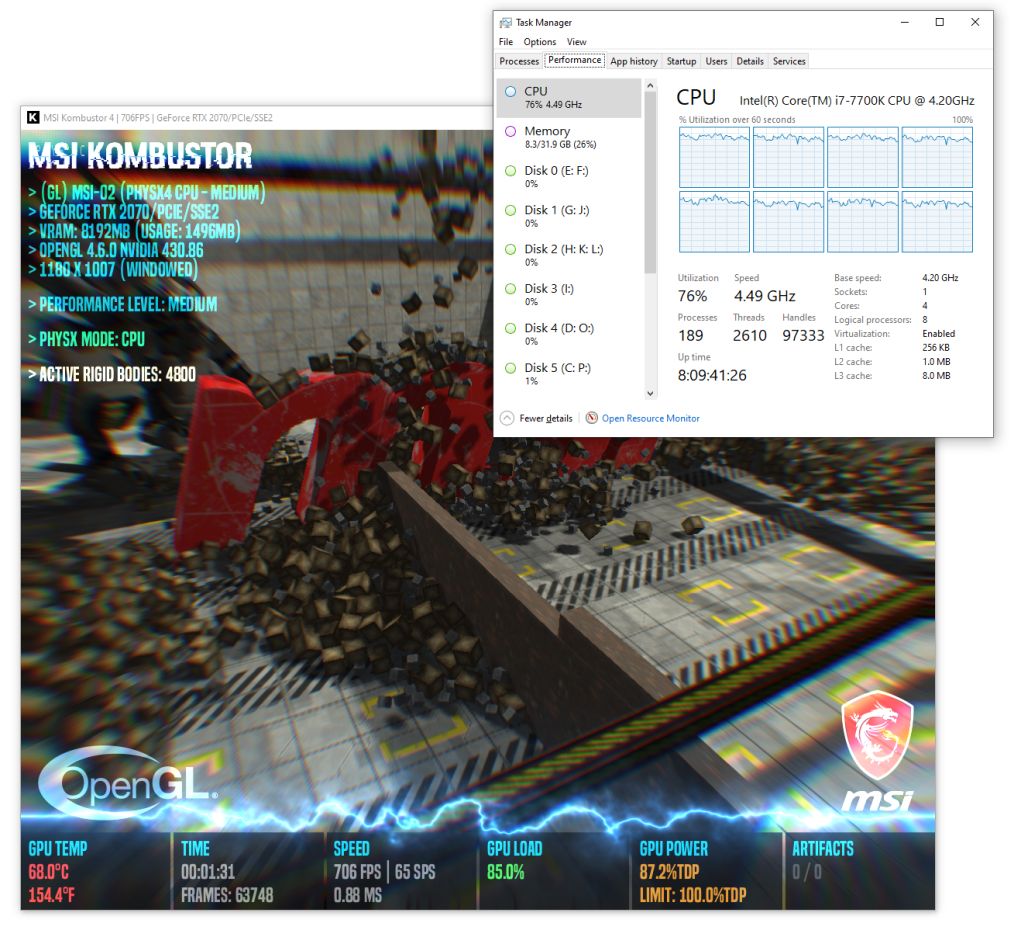1024x947 pixels.
Task: Click the Intel Core i7-7700K CPU name
Action: tap(857, 101)
